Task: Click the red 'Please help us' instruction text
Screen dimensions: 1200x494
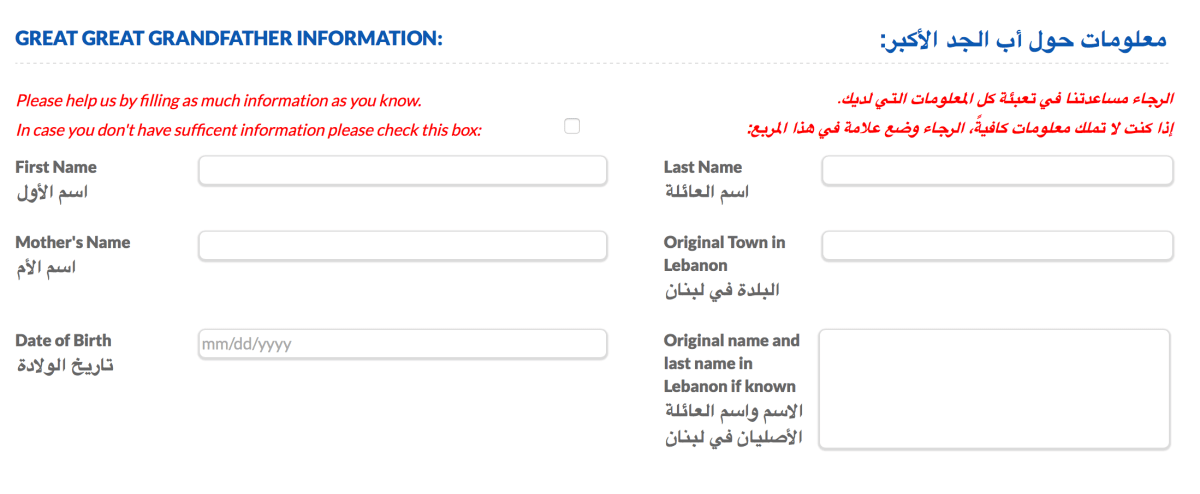Action: point(219,101)
